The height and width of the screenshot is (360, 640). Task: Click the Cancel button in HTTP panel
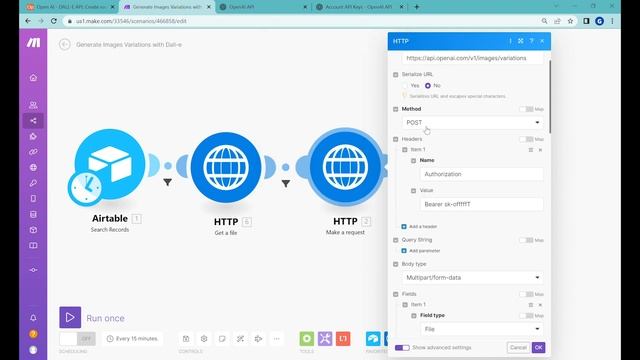pos(518,347)
